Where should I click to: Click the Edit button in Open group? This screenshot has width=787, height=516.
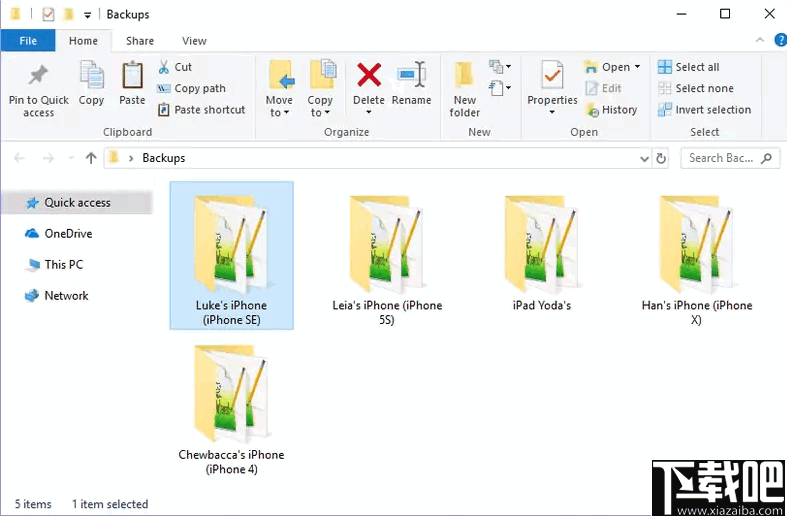(604, 88)
